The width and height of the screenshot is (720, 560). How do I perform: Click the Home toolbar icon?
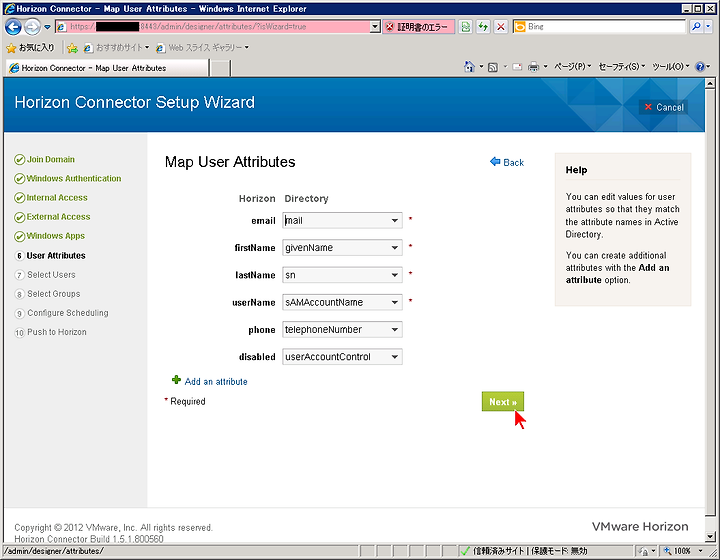pos(469,67)
